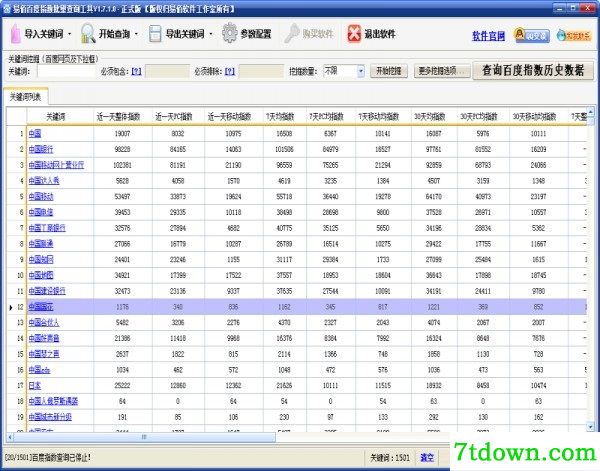Focus the 关键词 input field

tap(66, 71)
